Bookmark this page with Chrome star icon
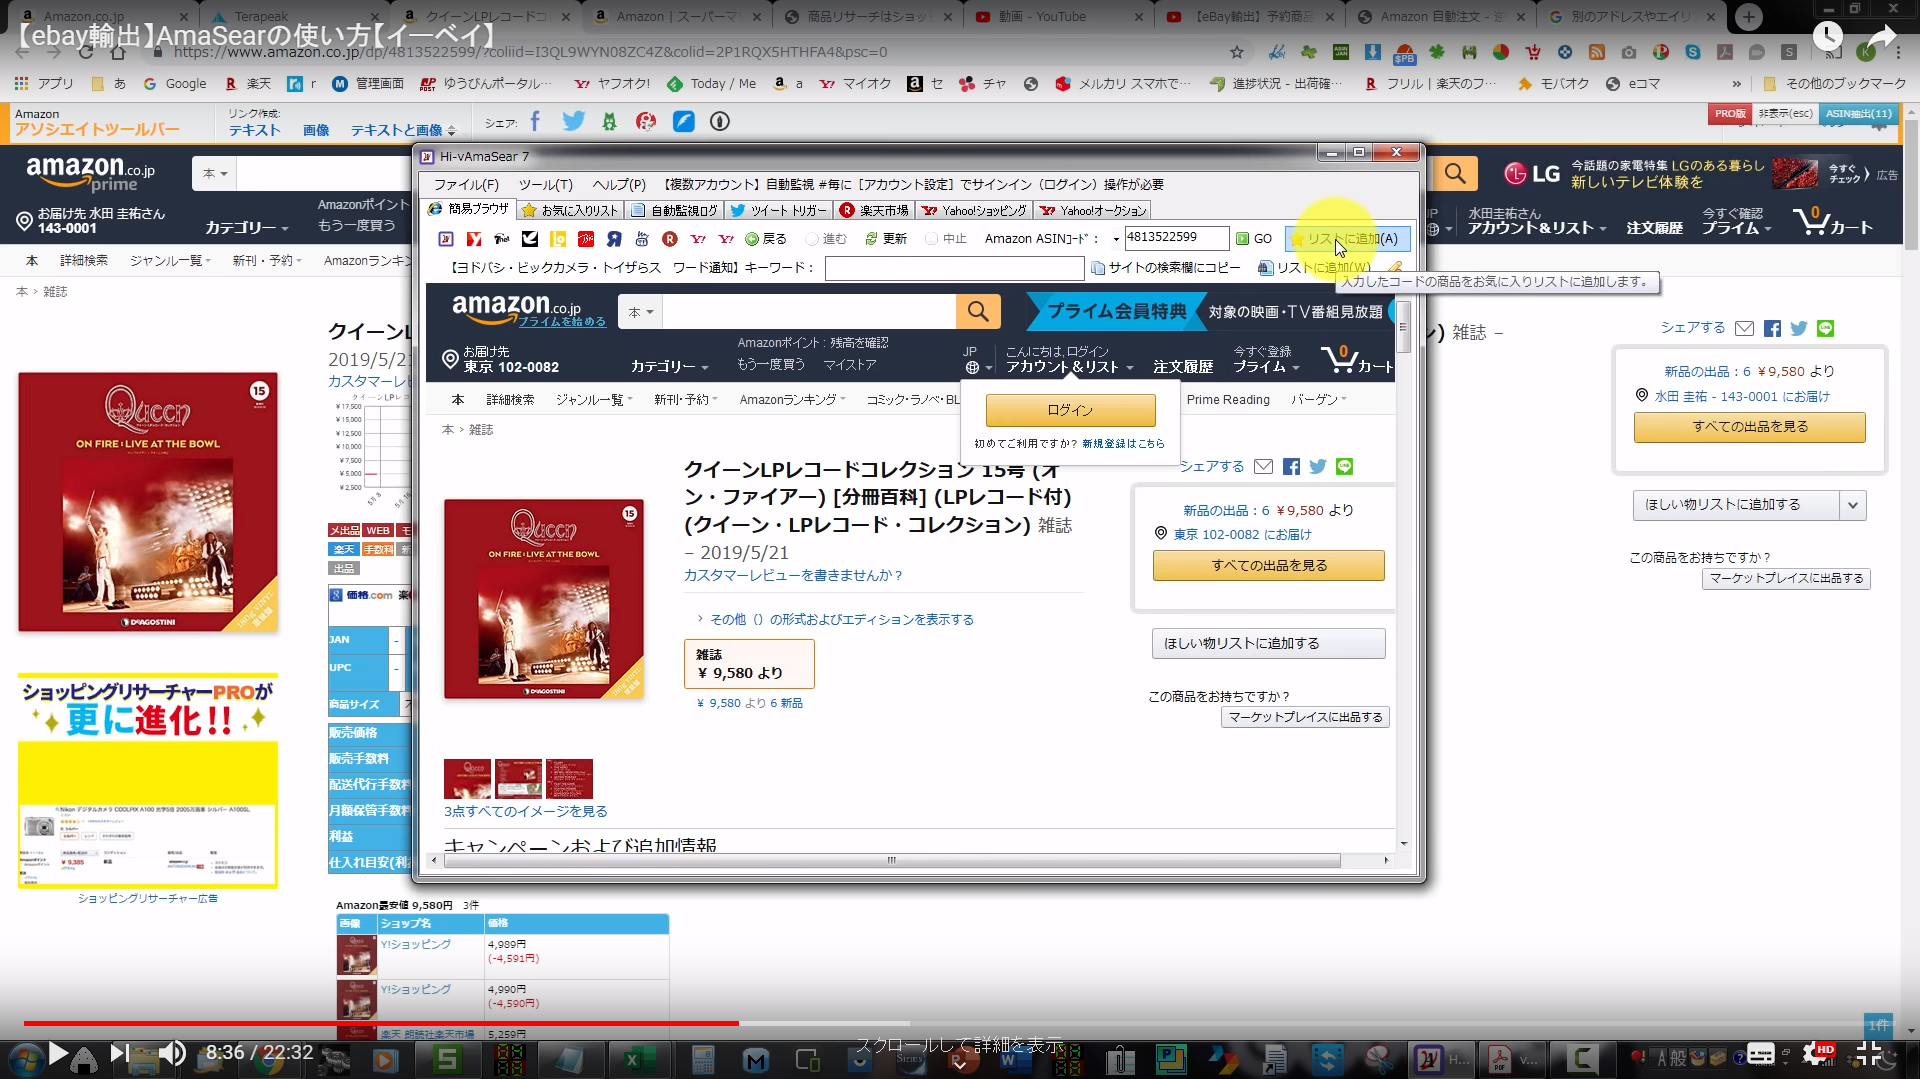1920x1079 pixels. (x=1237, y=52)
